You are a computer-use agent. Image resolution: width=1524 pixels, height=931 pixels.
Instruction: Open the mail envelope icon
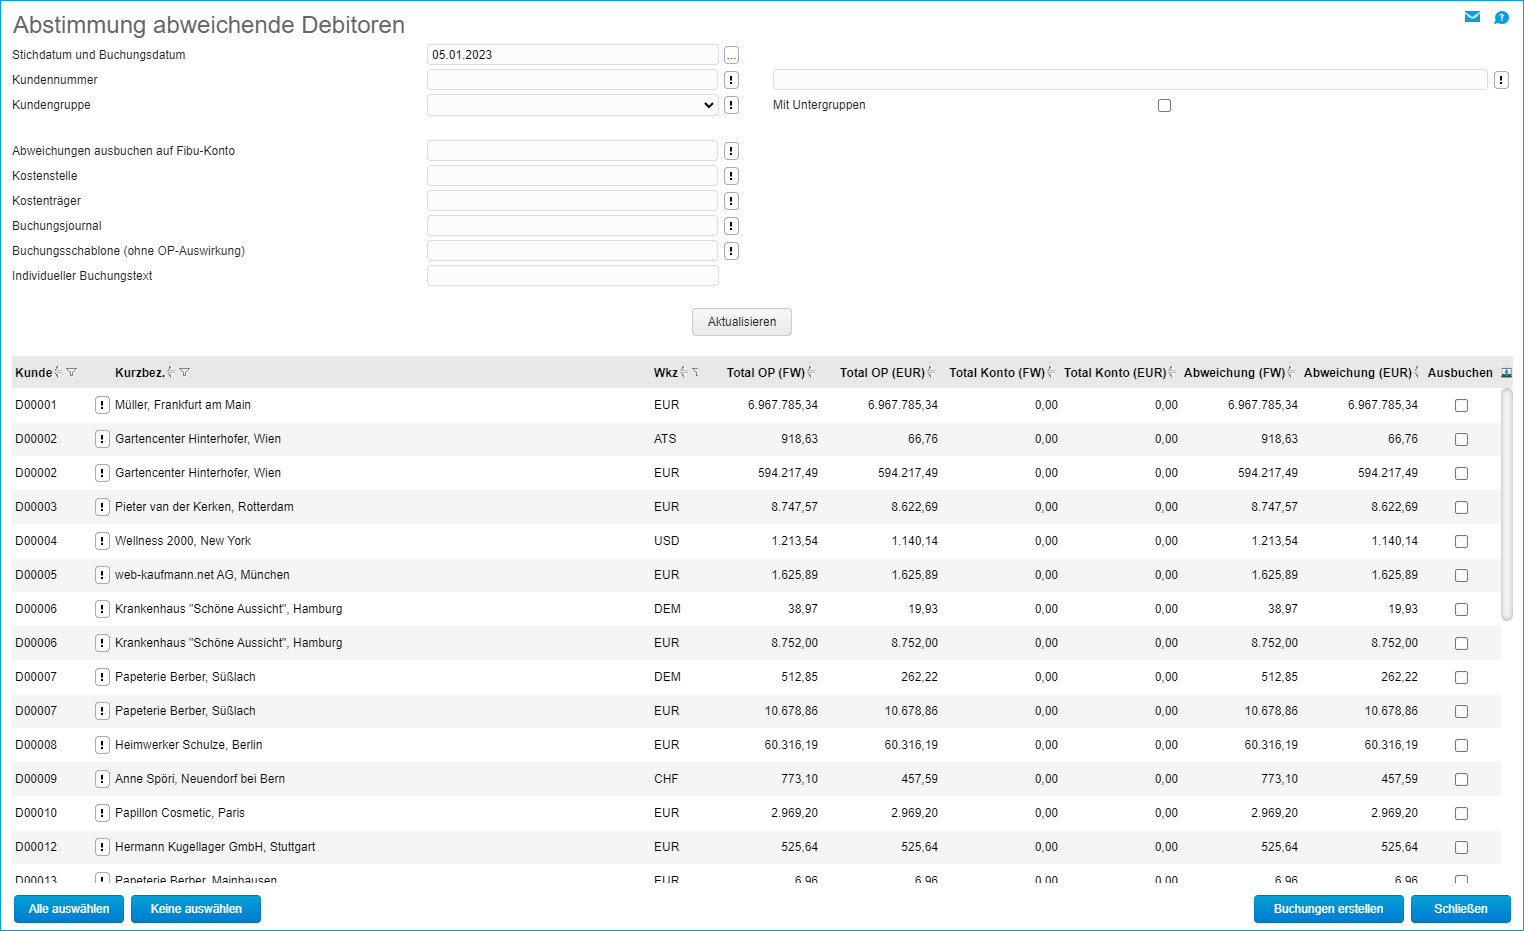(1472, 17)
